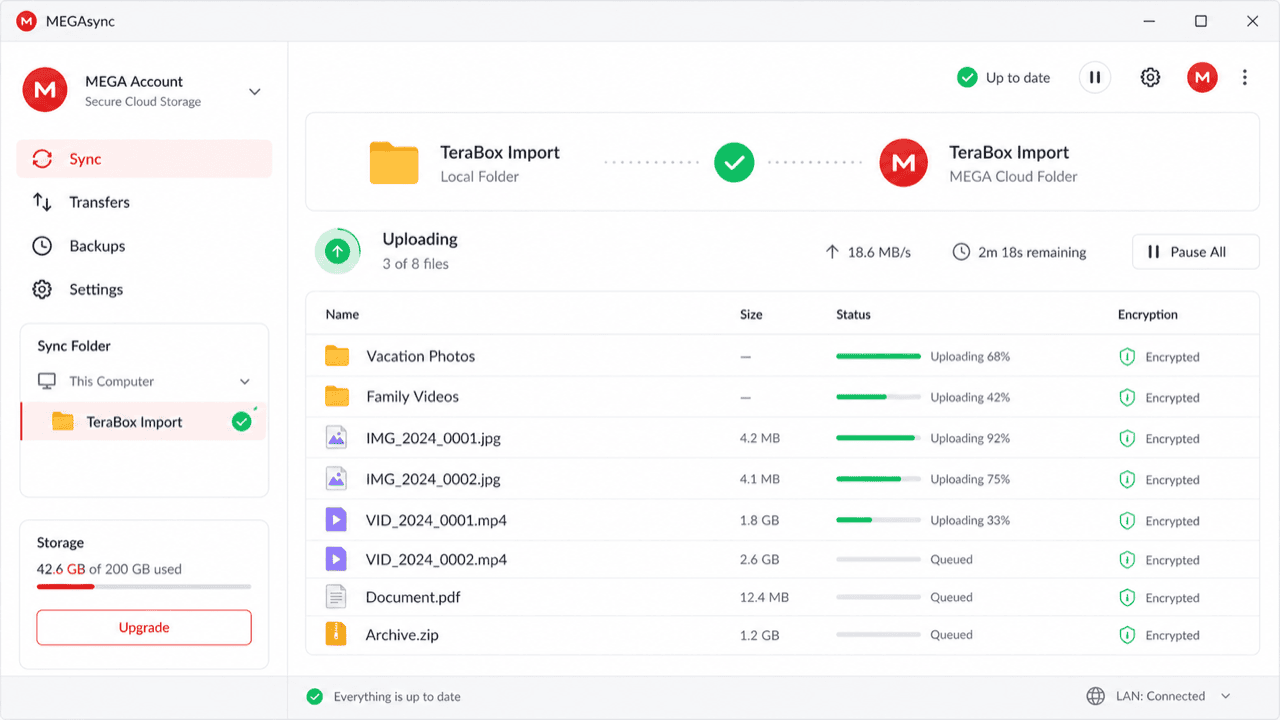The height and width of the screenshot is (720, 1280).
Task: Click the 2m 18s remaining indicator
Action: pyautogui.click(x=1019, y=252)
